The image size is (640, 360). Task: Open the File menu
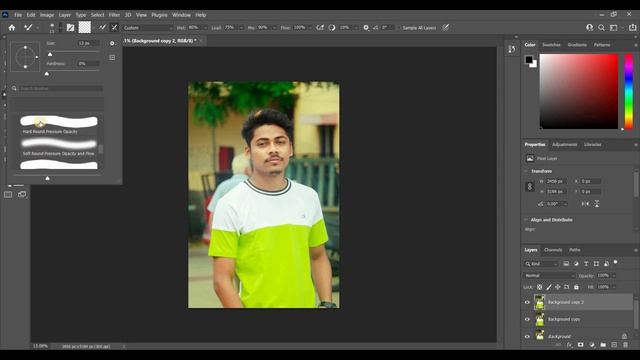tap(18, 15)
